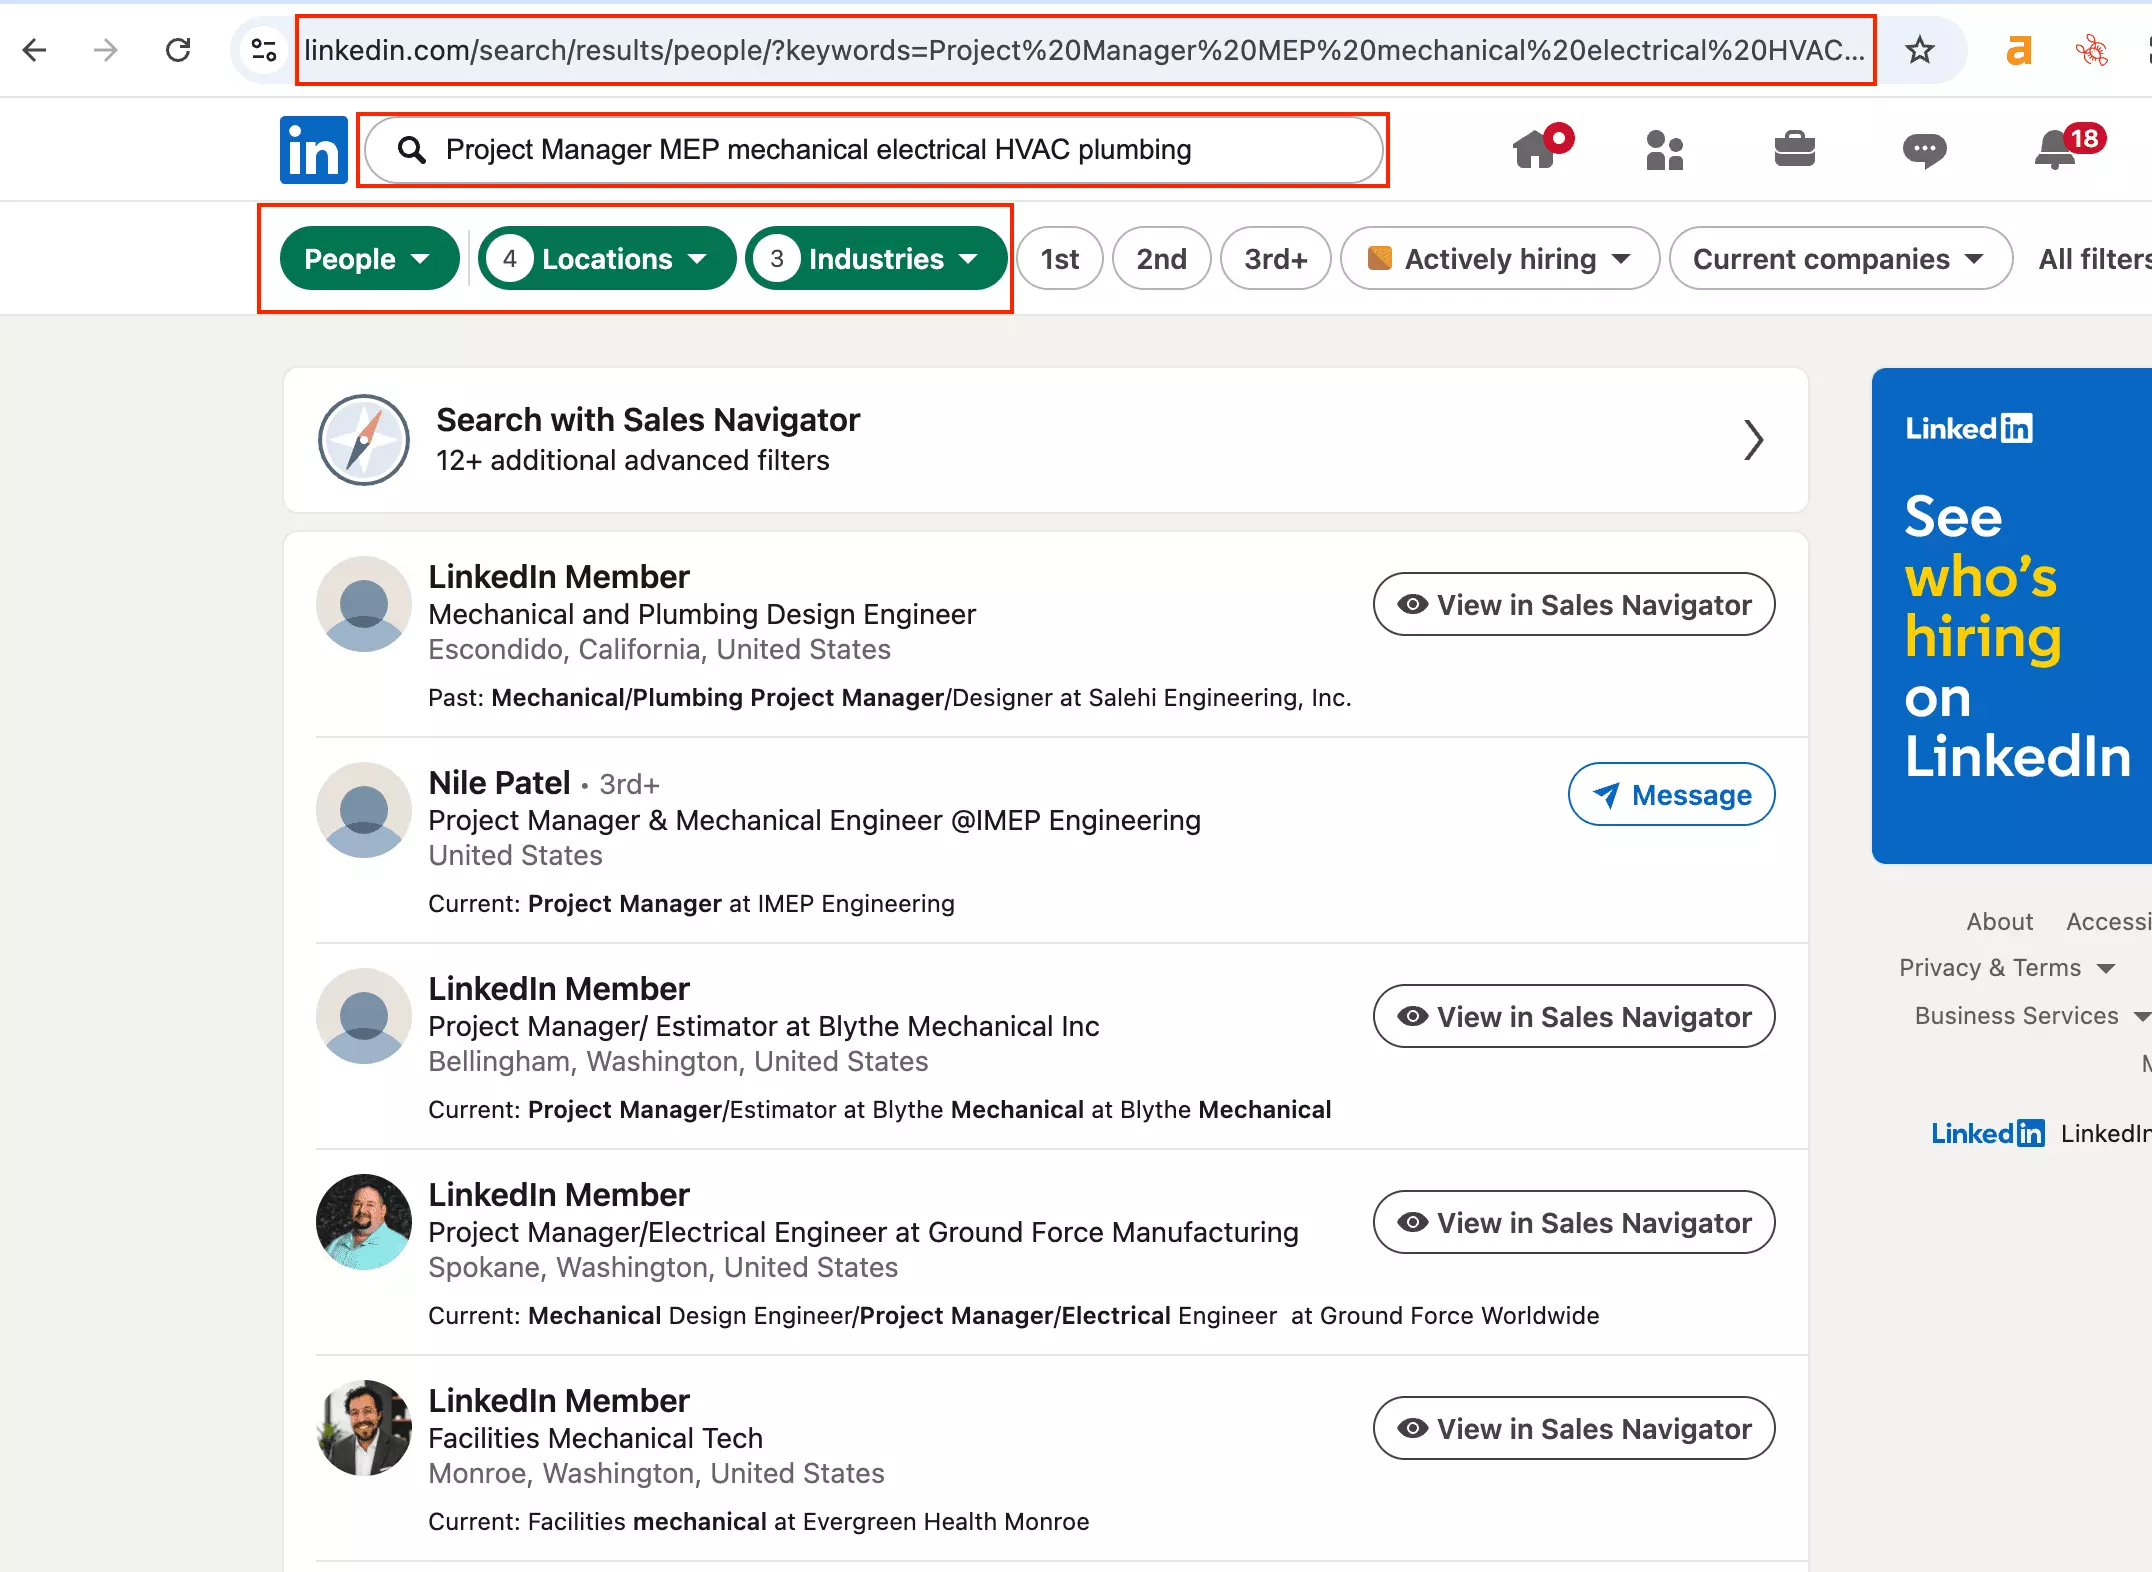Screen dimensions: 2152x1572
Task: Toggle the 2nd connections filter
Action: point(1161,259)
